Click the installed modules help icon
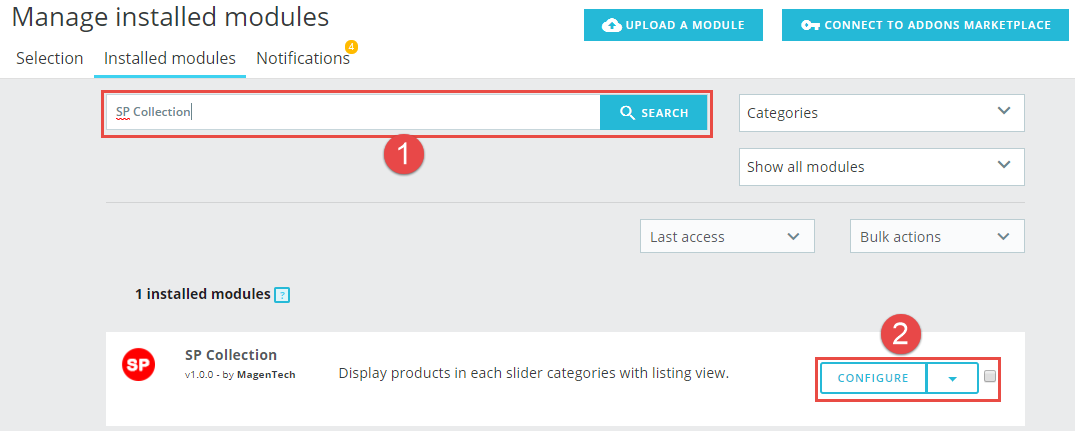This screenshot has width=1075, height=431. point(282,295)
